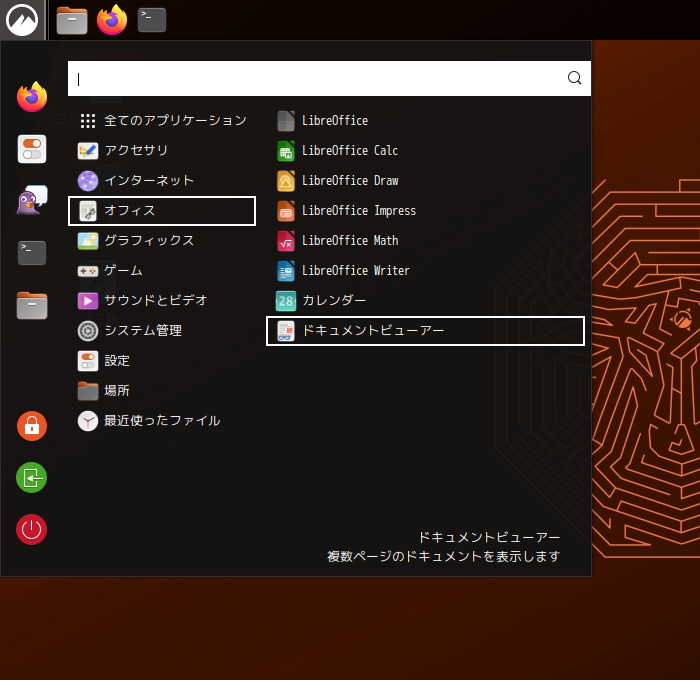This screenshot has width=700, height=680.
Task: Launch LibreOffice Impress
Action: [x=425, y=211]
